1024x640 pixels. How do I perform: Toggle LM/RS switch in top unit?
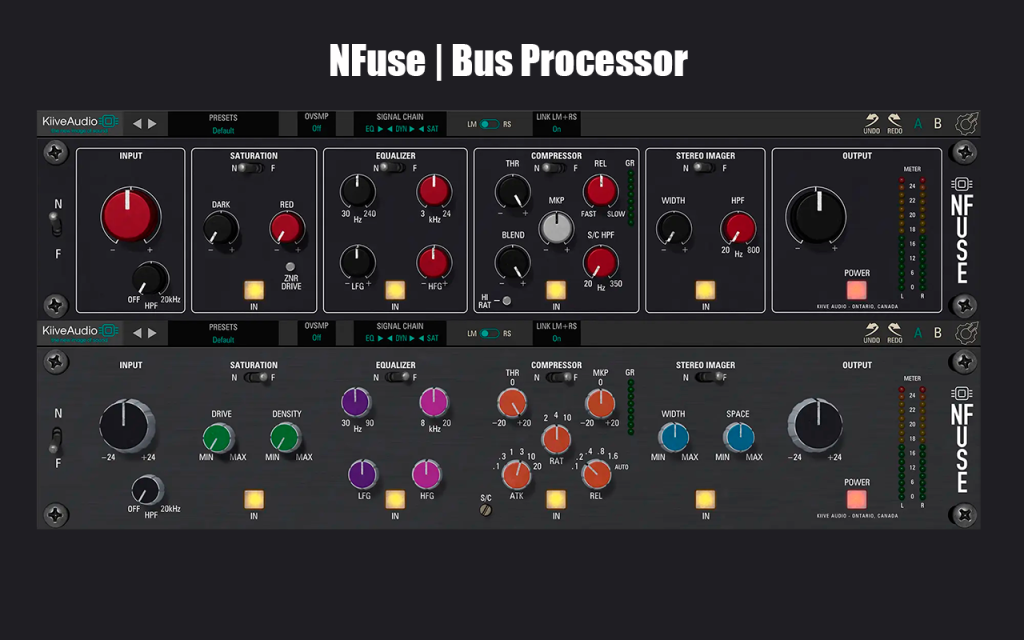point(489,124)
